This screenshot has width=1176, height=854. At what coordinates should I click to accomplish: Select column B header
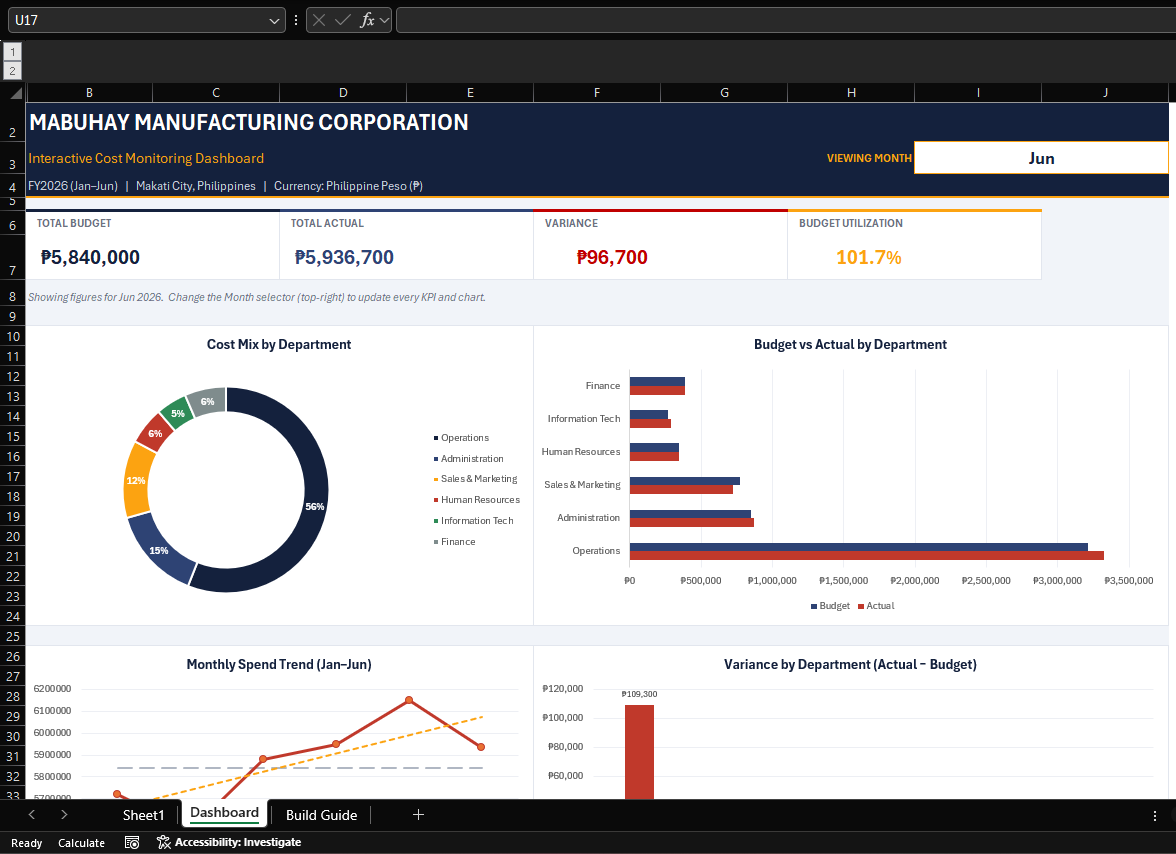point(89,93)
